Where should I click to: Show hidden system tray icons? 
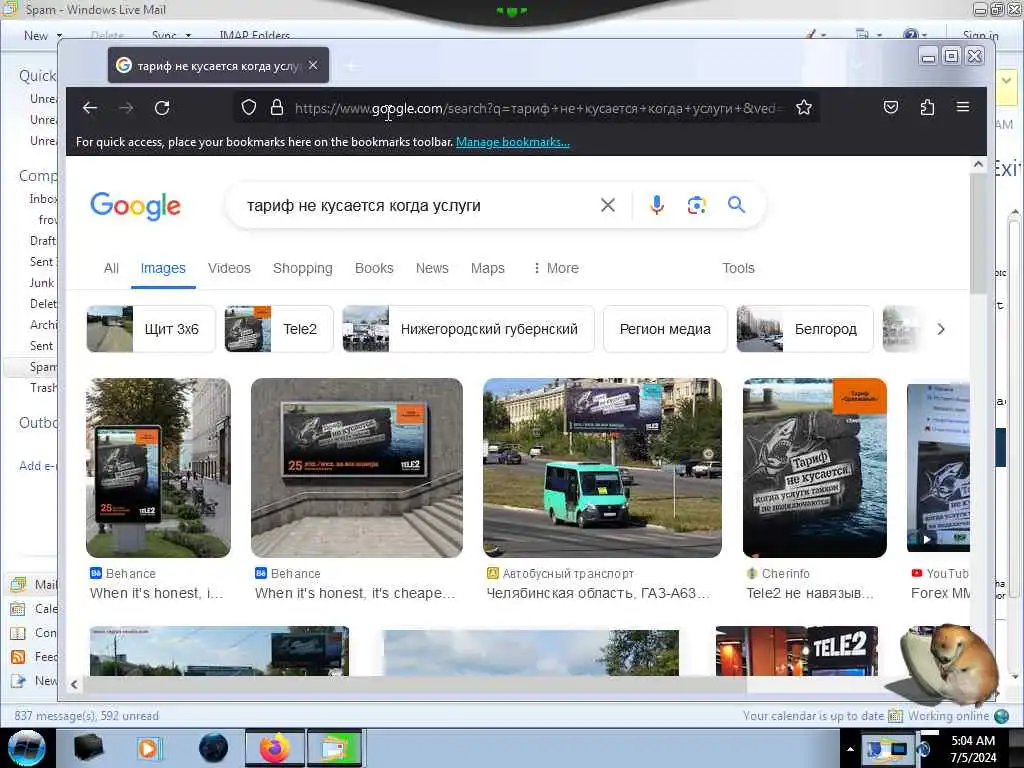click(x=850, y=749)
